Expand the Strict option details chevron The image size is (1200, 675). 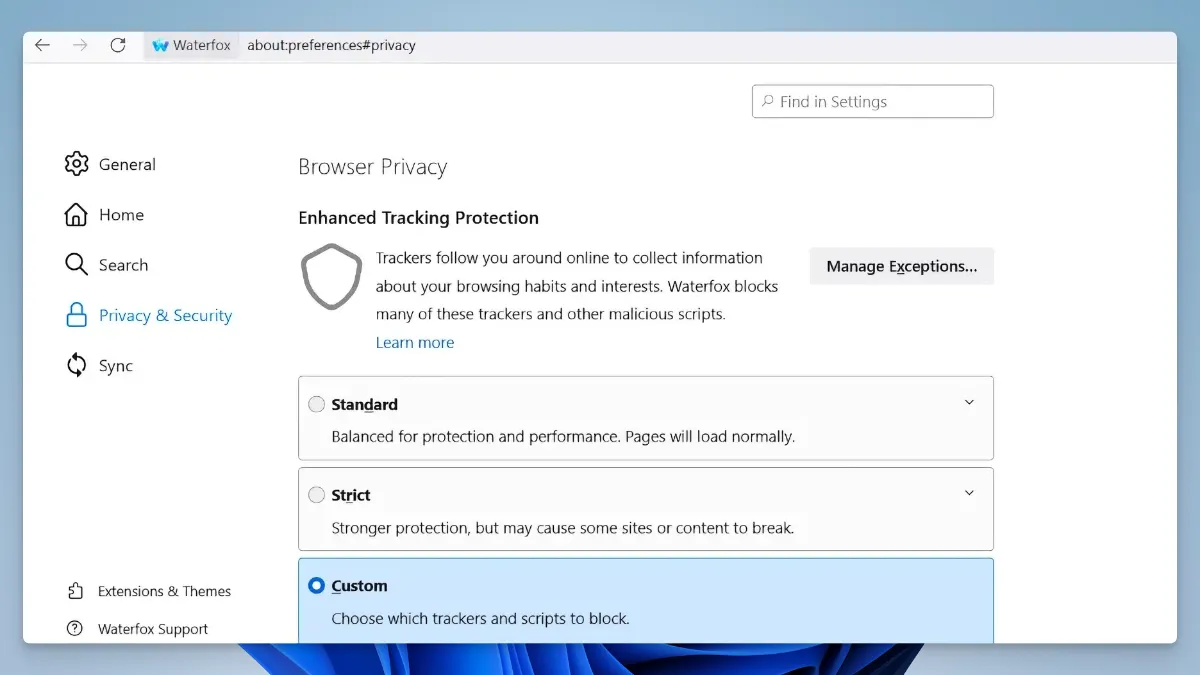pos(968,493)
